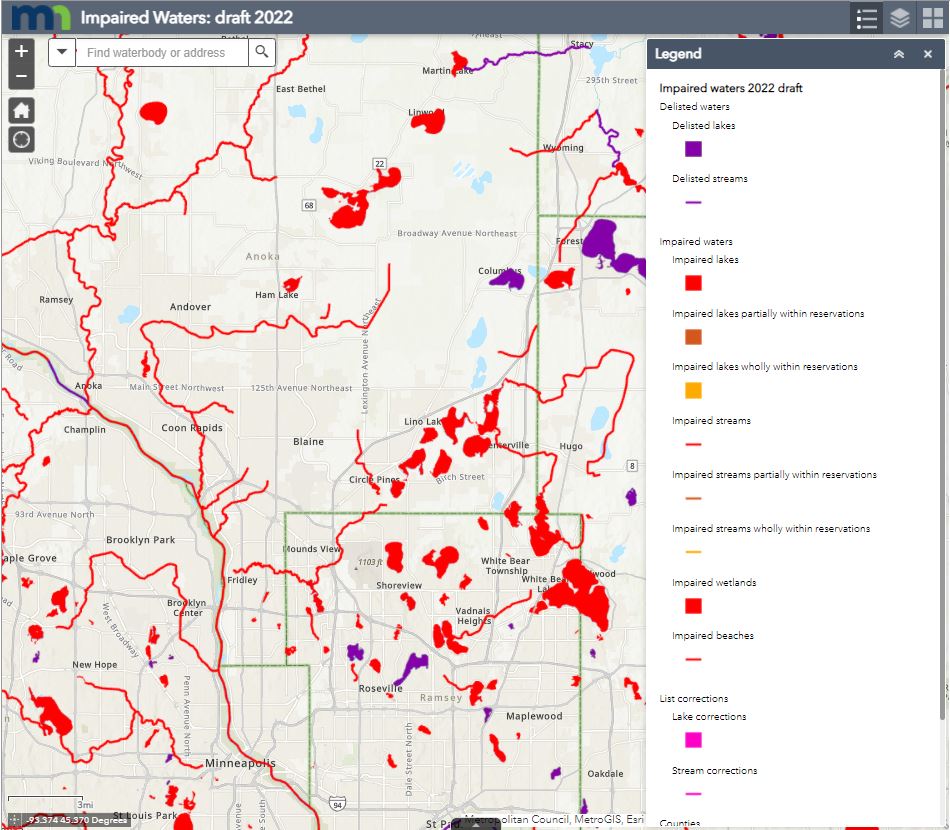
Task: Select the purple Delisted lakes swatch
Action: [x=693, y=148]
